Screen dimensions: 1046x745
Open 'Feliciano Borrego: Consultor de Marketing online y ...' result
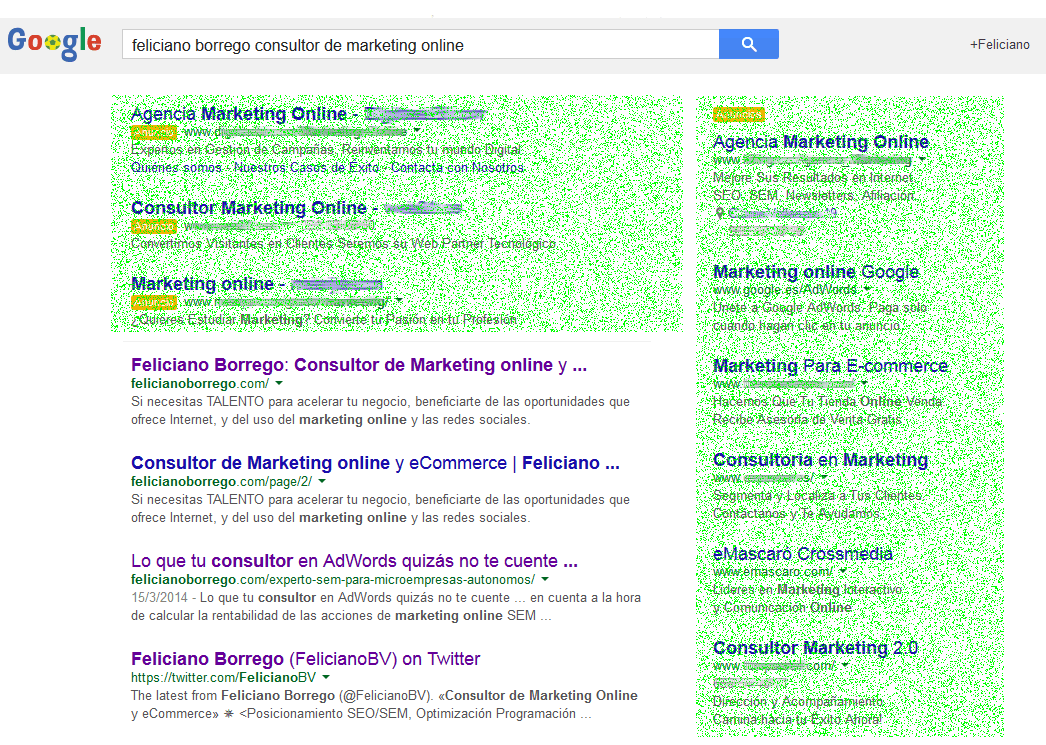click(359, 365)
